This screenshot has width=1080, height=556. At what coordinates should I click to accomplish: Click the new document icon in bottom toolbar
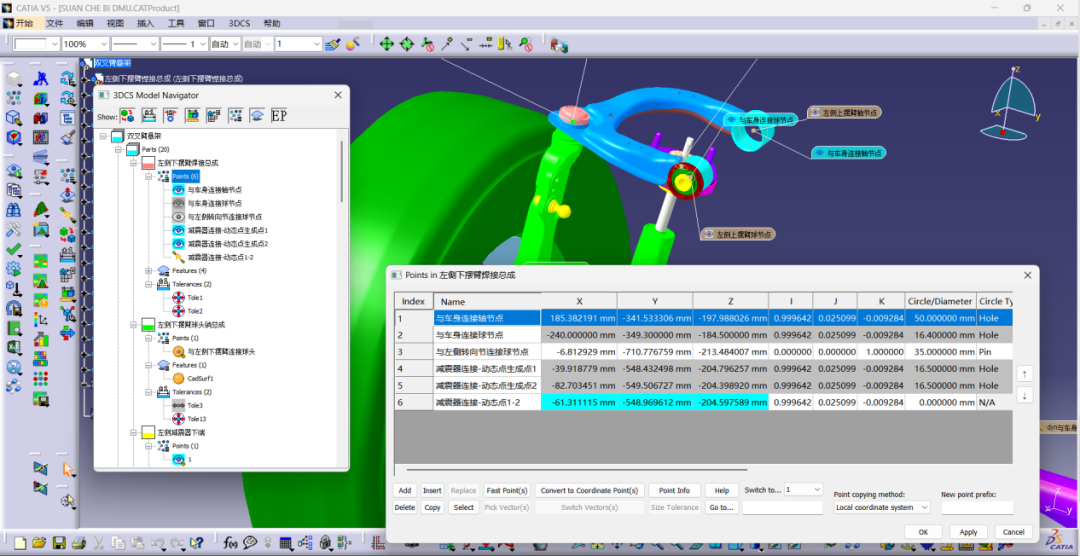pyautogui.click(x=20, y=543)
